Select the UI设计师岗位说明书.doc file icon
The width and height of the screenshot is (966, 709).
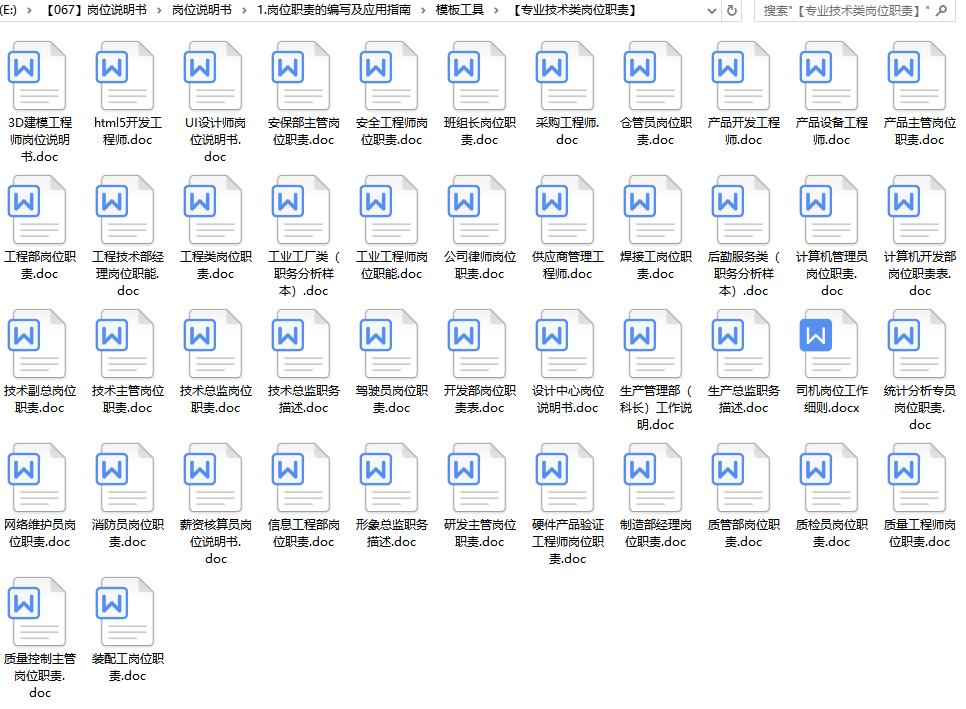[213, 75]
